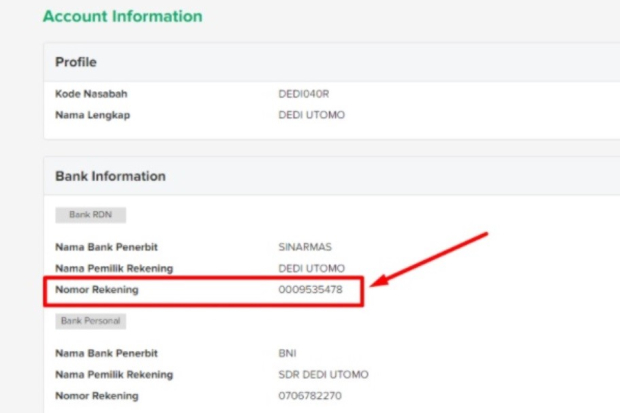620x413 pixels.
Task: Select customer code value DEDI040R
Action: [304, 94]
